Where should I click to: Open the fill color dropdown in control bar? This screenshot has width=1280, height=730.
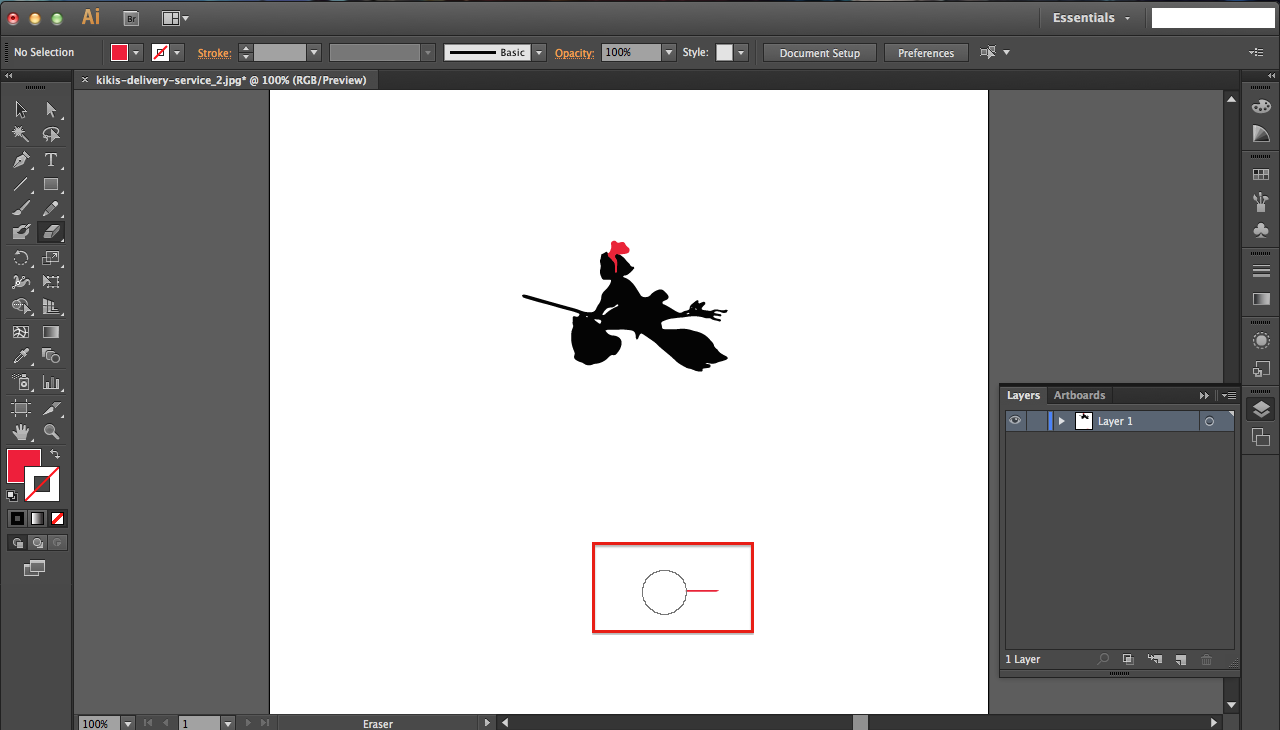(x=136, y=53)
